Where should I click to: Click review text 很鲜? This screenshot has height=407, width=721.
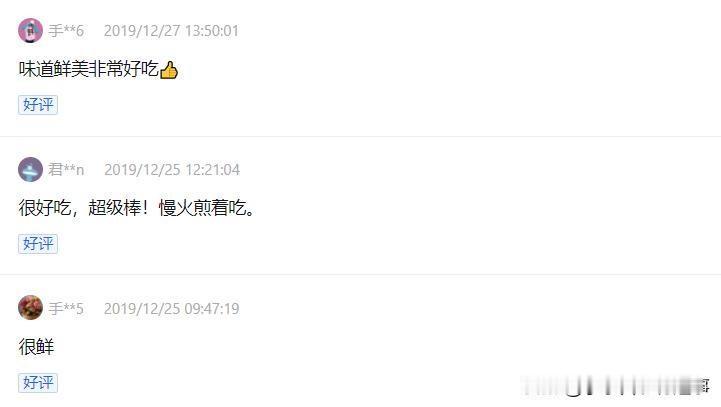(x=36, y=347)
